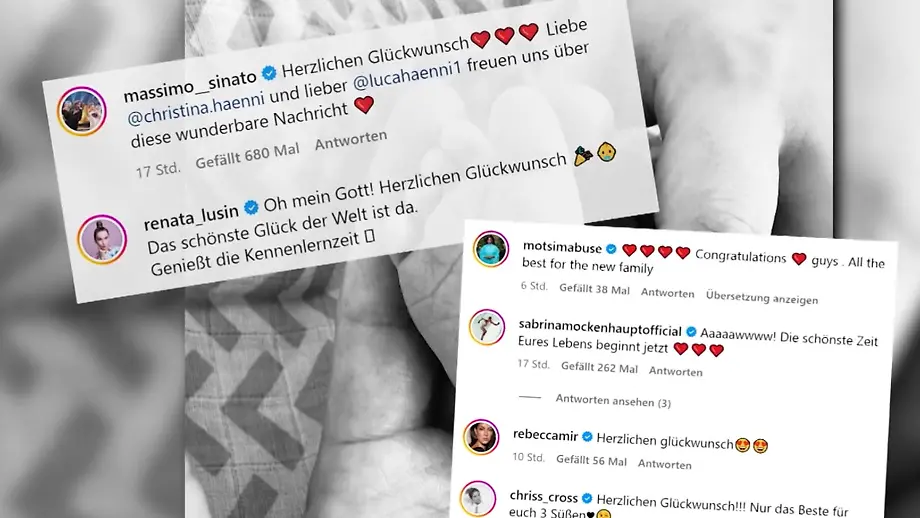The image size is (920, 518).
Task: View likes 'Gefällt 262 Mal'
Action: click(599, 367)
